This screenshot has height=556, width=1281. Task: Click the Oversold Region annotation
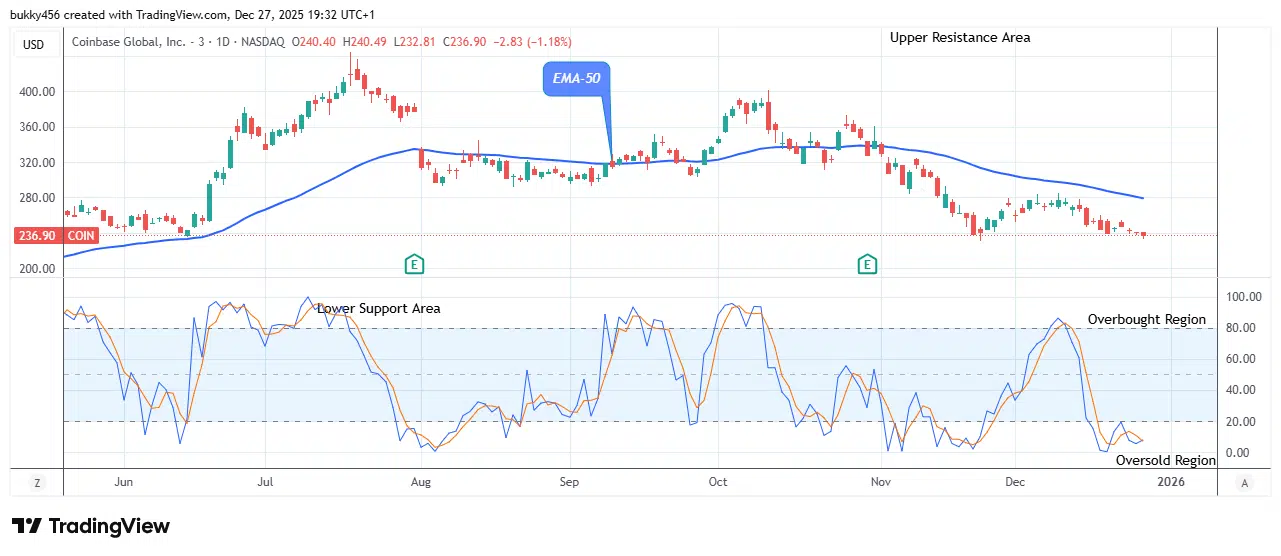pyautogui.click(x=1166, y=460)
